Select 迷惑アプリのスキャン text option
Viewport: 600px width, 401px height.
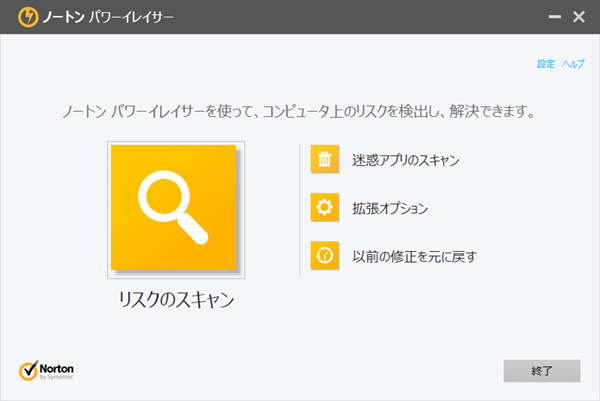point(406,160)
